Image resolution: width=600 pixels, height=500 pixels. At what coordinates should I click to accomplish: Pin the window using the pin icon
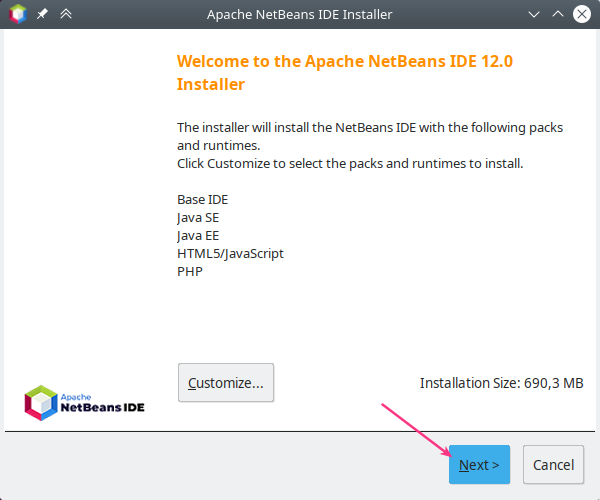coord(42,14)
